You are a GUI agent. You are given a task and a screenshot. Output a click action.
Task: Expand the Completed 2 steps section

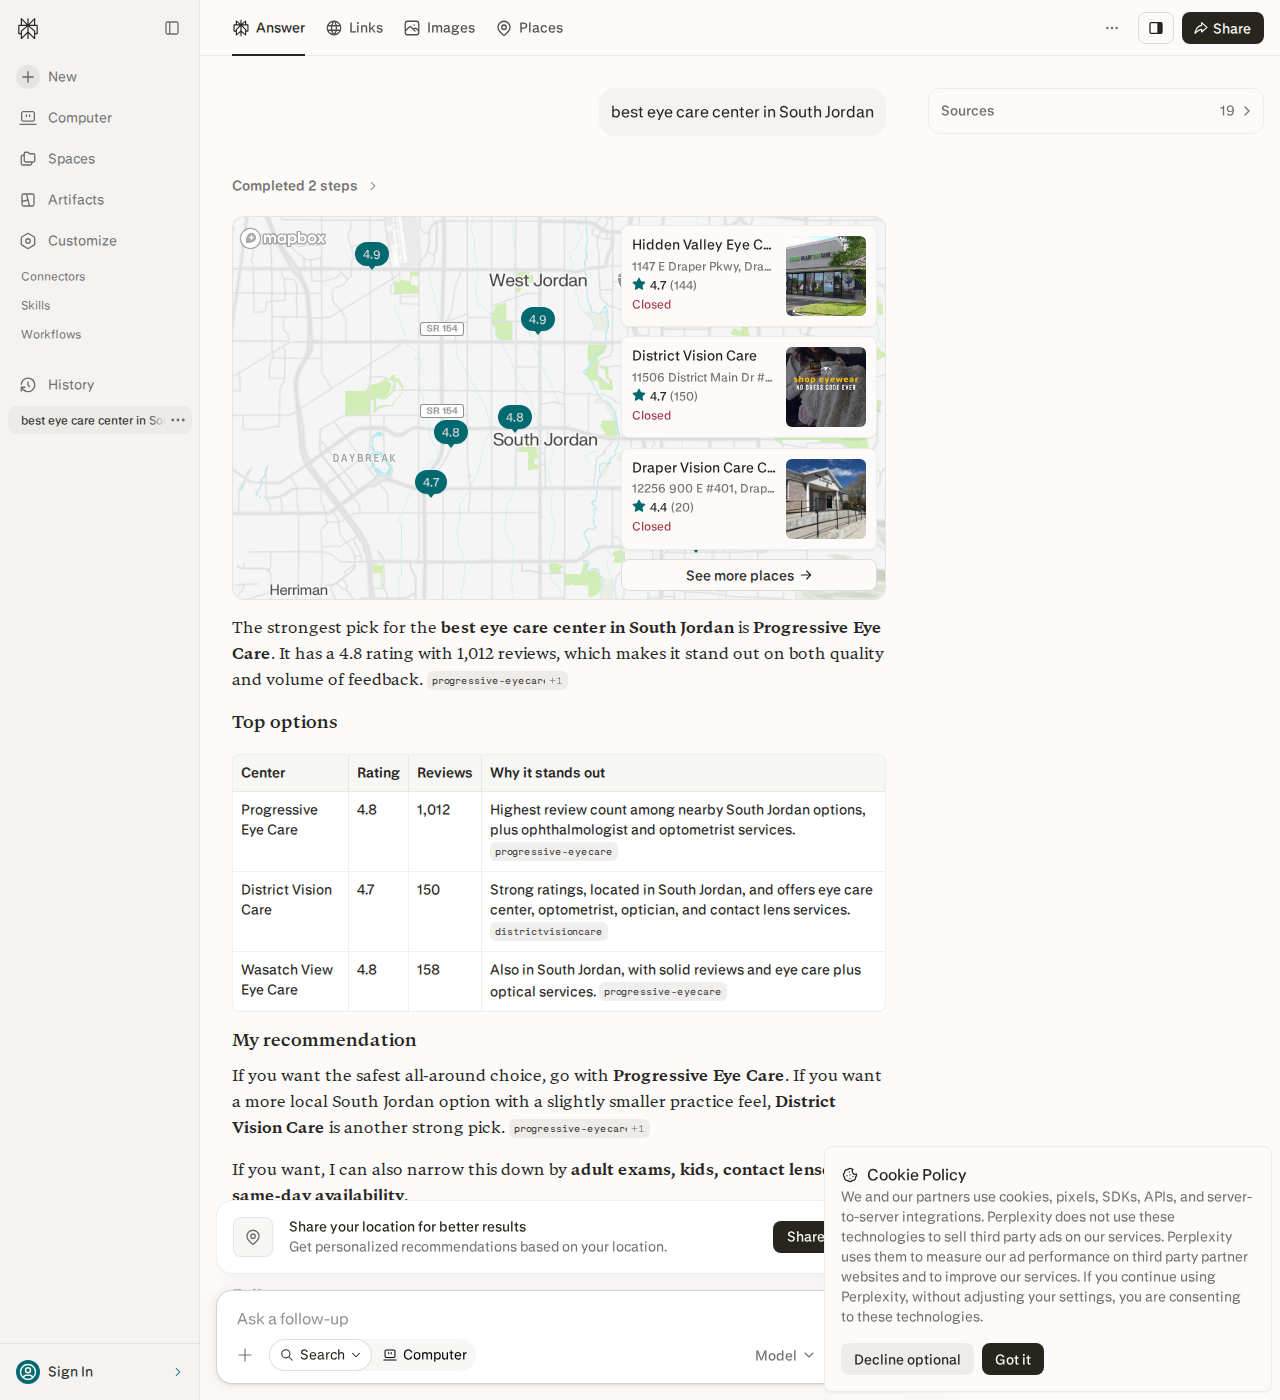(x=304, y=186)
